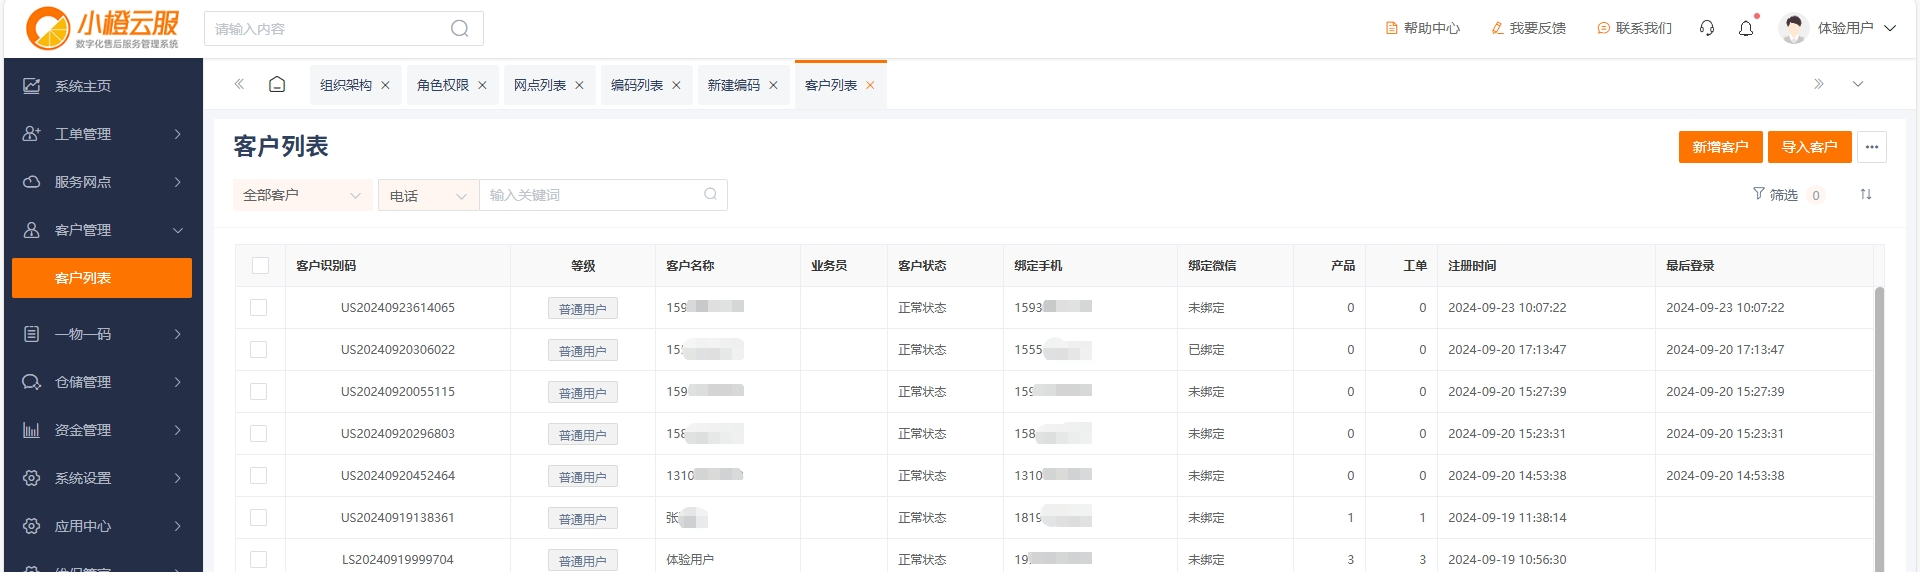The height and width of the screenshot is (572, 1922).
Task: Click the home icon in tab bar
Action: click(277, 85)
